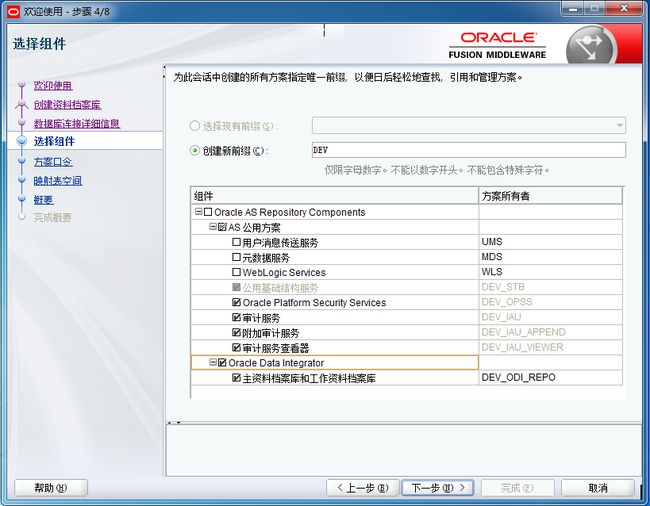Click the 上一步 back button
This screenshot has width=650, height=506.
point(363,488)
